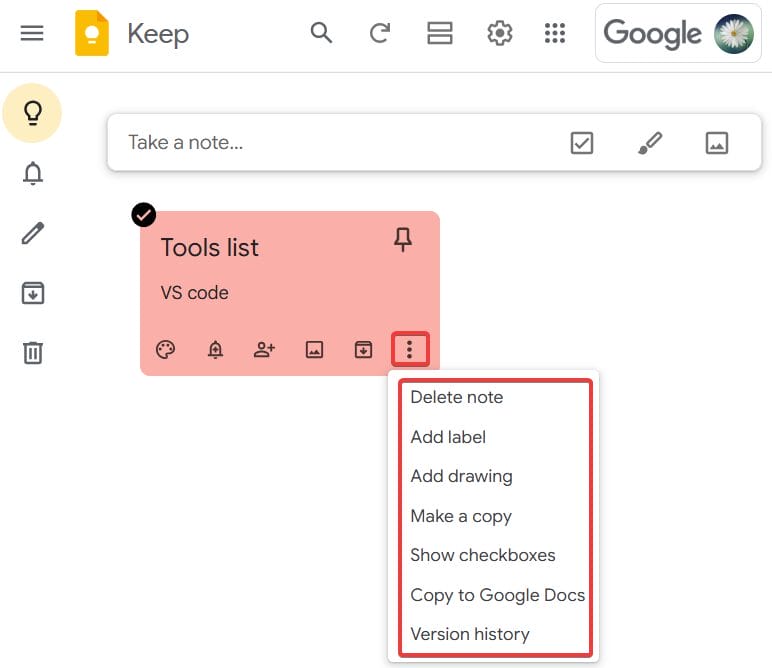Click the Edit labels pencil icon
This screenshot has height=668, width=772.
tap(33, 234)
